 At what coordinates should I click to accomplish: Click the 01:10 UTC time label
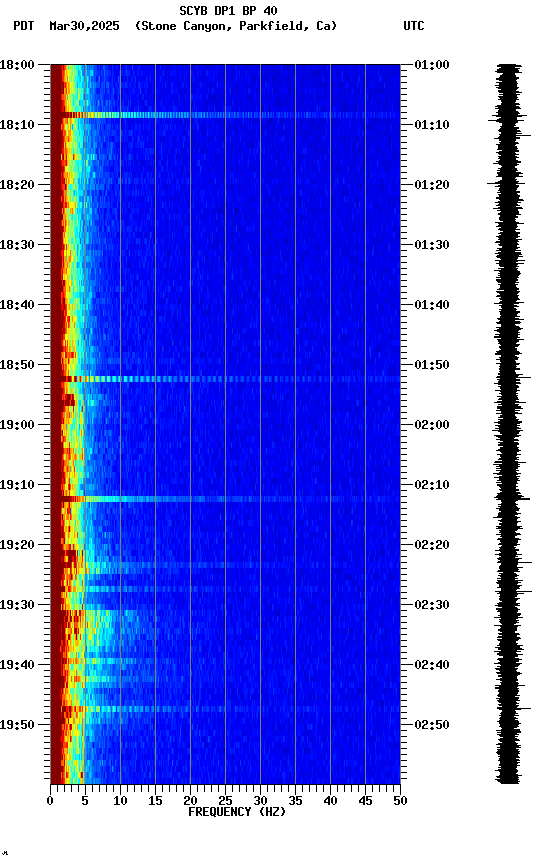click(x=432, y=125)
